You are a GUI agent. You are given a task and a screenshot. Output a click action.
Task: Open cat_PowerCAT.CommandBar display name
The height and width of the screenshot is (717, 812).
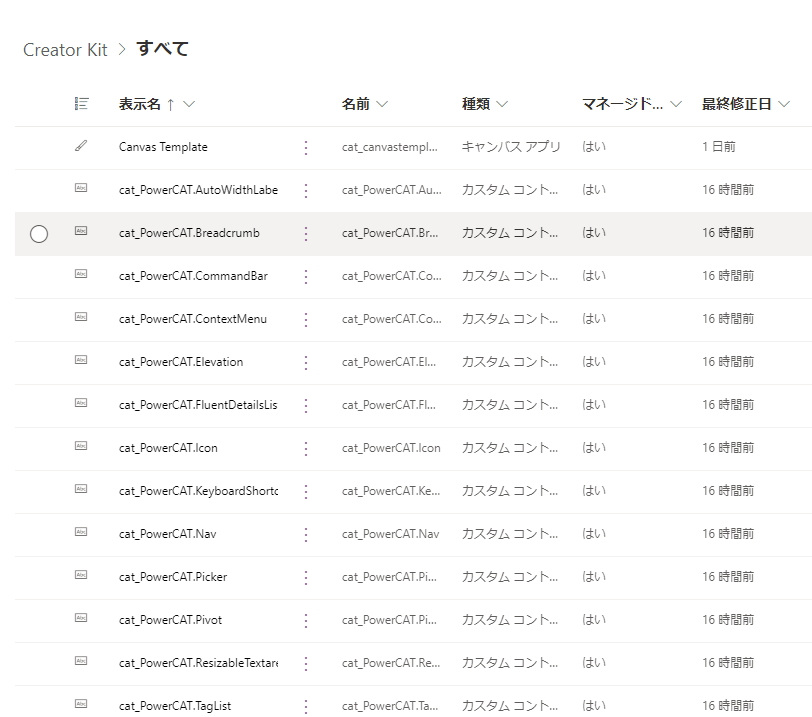tap(193, 276)
